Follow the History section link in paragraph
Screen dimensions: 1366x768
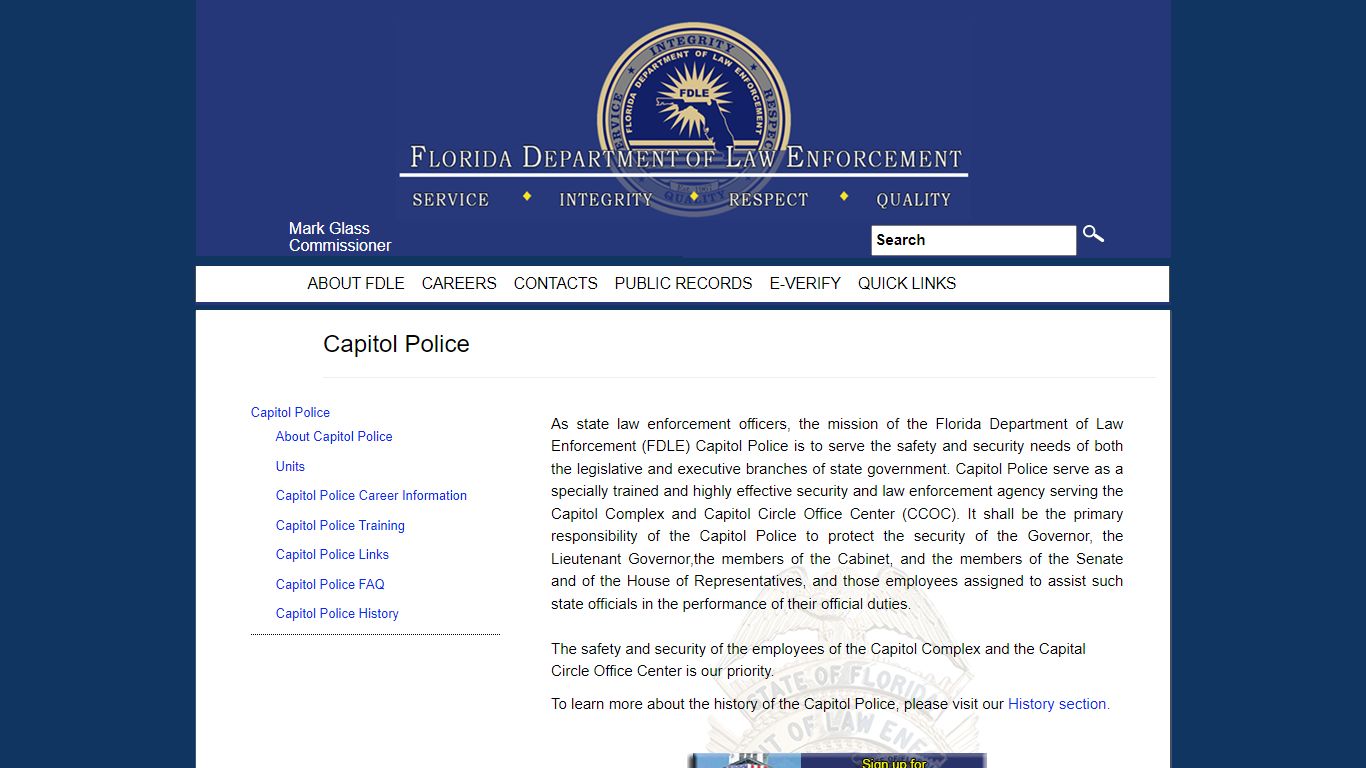(x=1059, y=704)
